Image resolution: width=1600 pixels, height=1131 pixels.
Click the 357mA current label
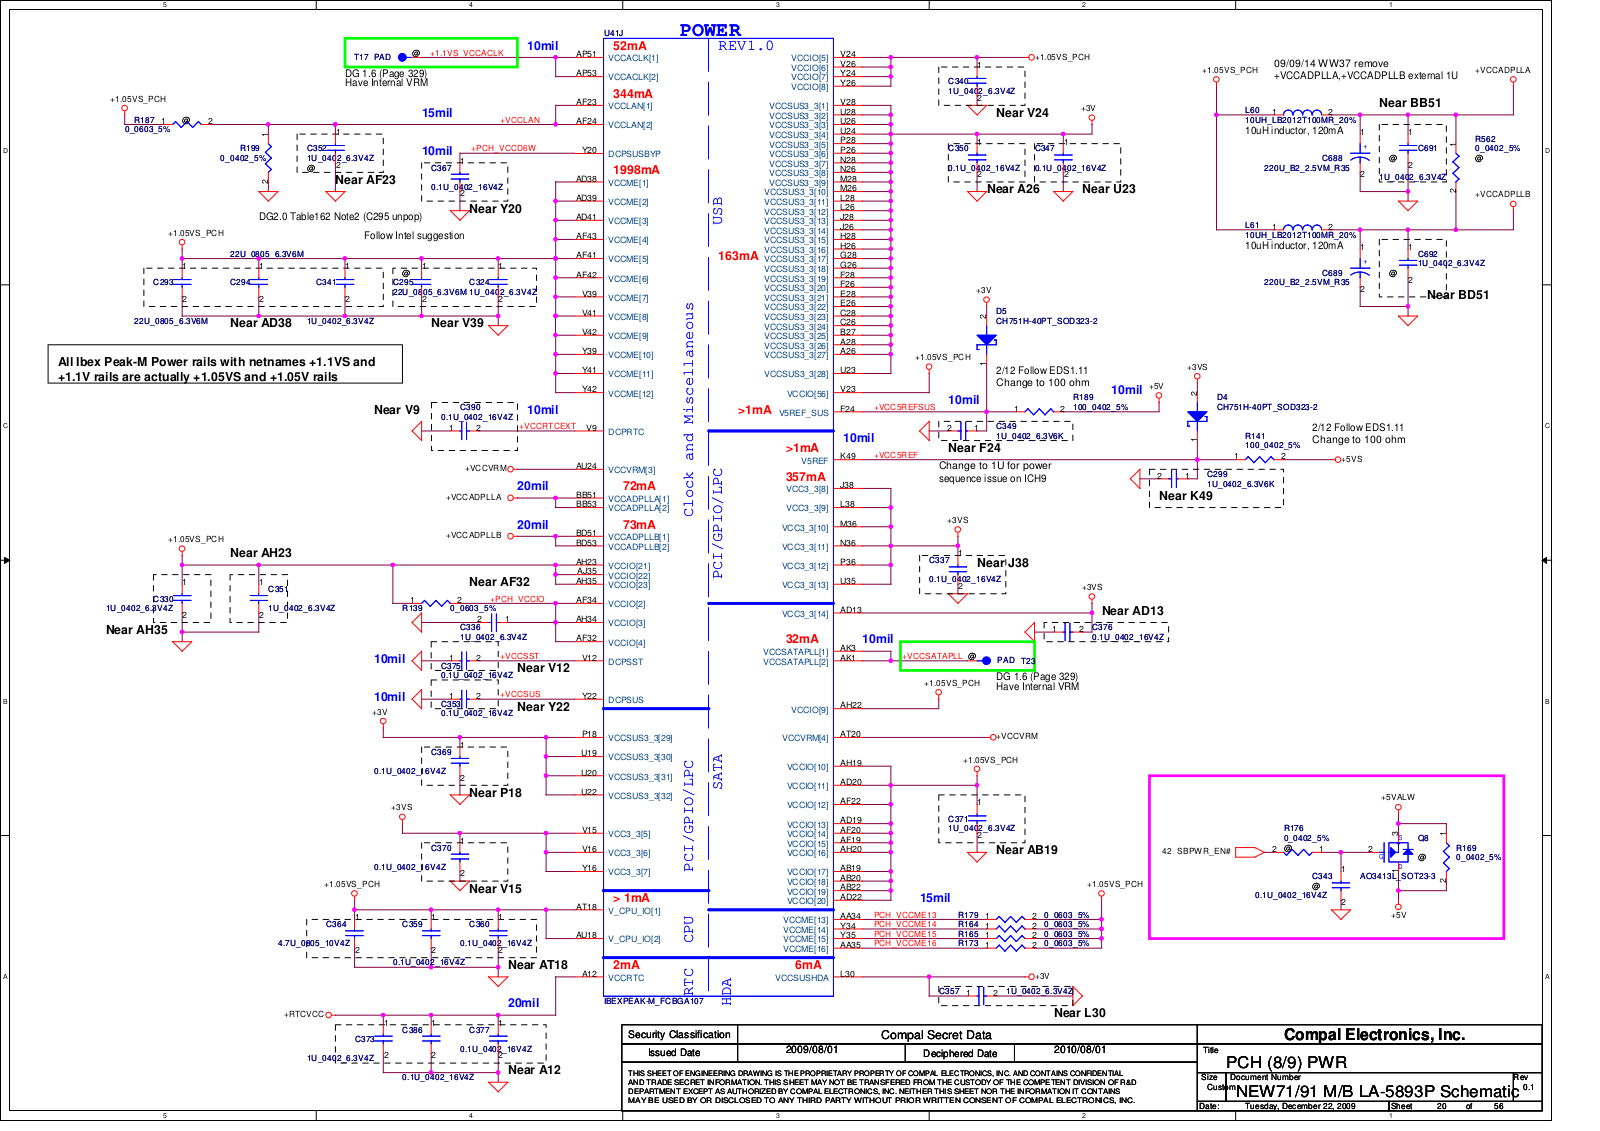[806, 477]
